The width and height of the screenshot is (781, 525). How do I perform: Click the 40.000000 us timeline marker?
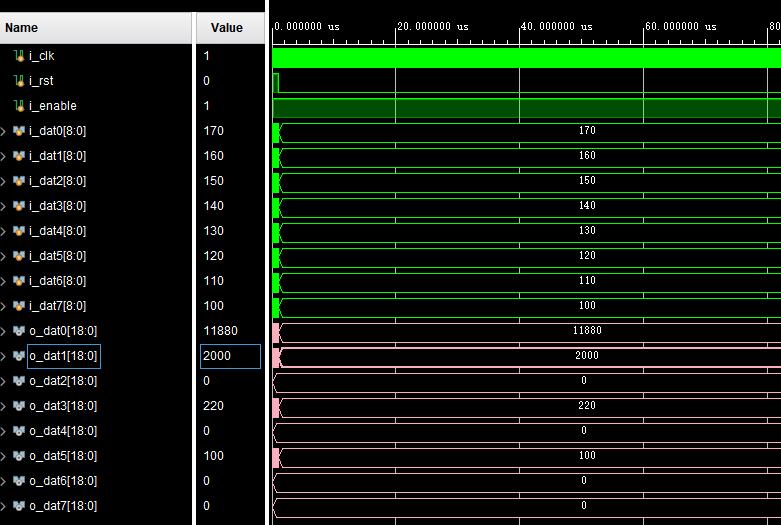point(557,26)
